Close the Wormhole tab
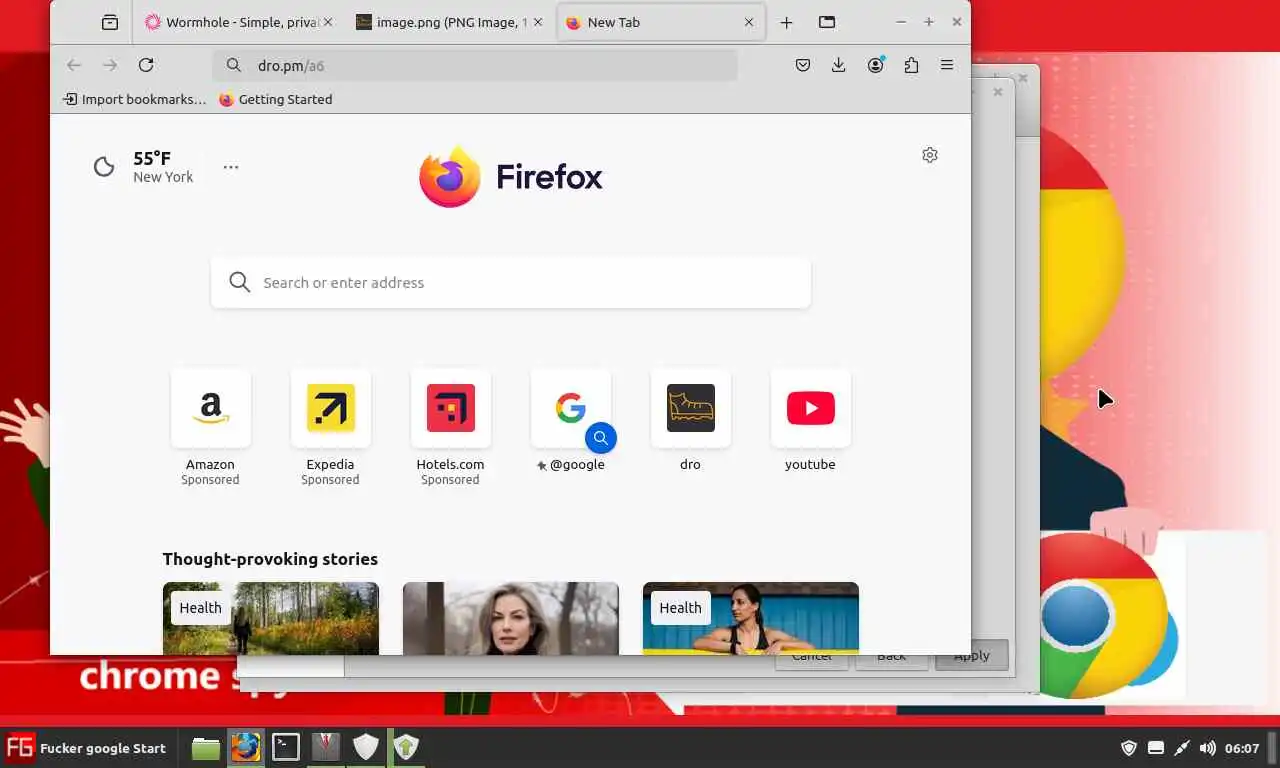The height and width of the screenshot is (768, 1280). [328, 22]
